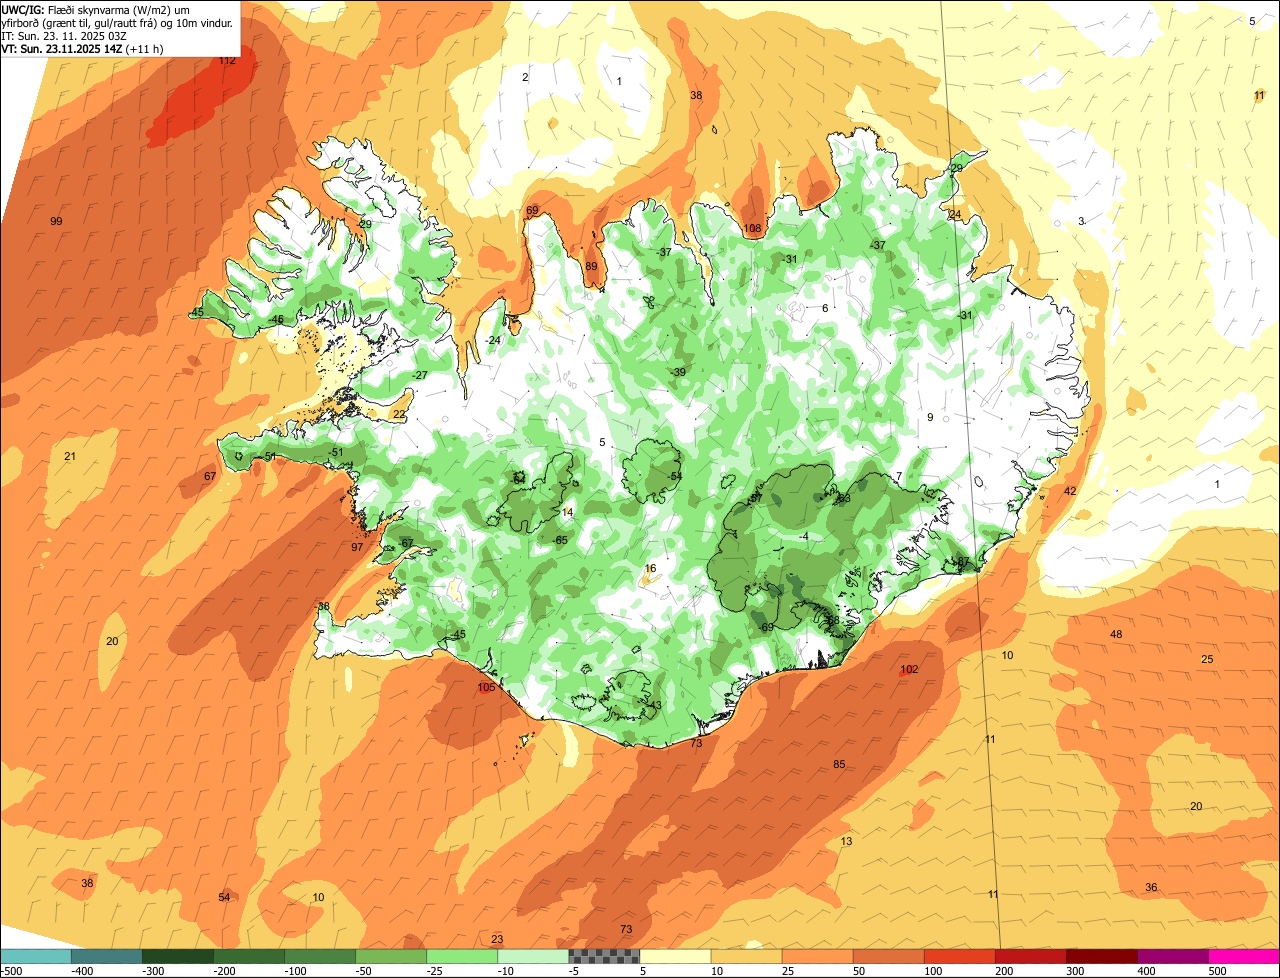Click the map value '29' near the northeast tip
Screen dimensions: 1280x978
tap(956, 168)
